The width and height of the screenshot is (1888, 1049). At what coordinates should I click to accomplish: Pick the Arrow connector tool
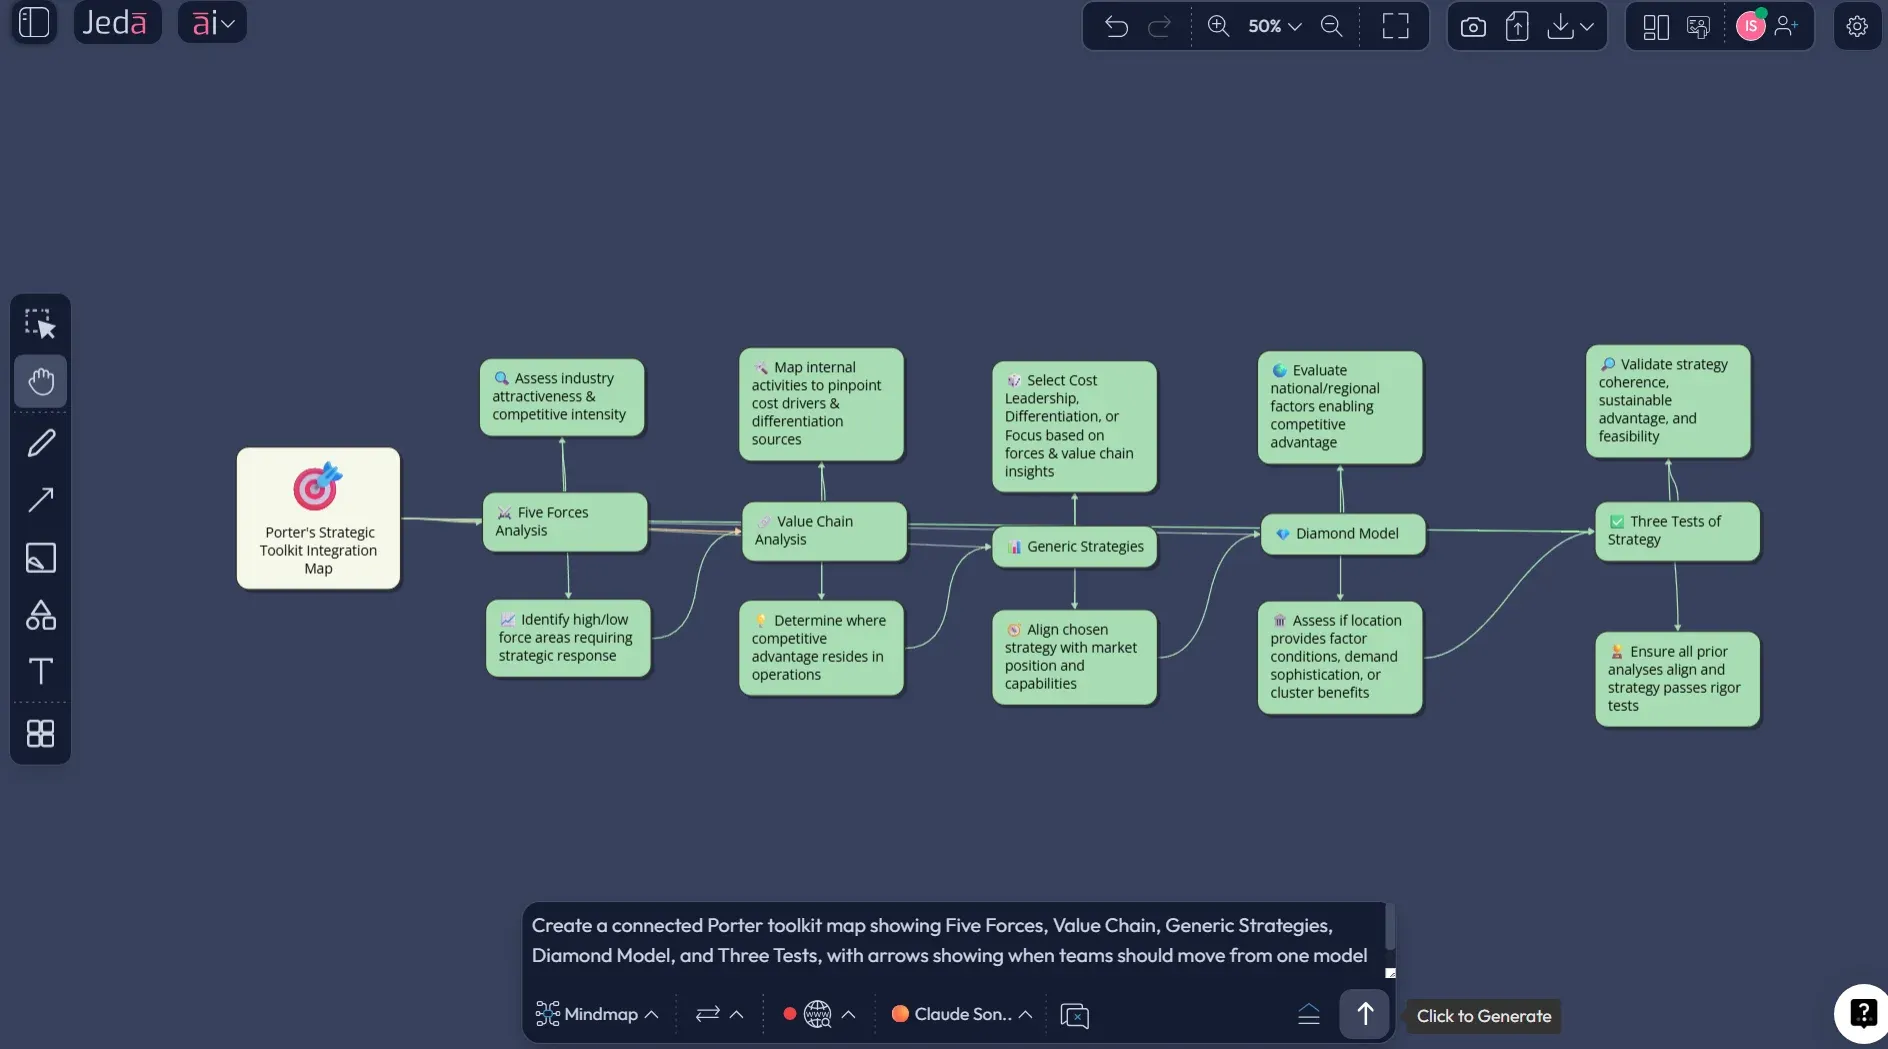click(x=40, y=500)
